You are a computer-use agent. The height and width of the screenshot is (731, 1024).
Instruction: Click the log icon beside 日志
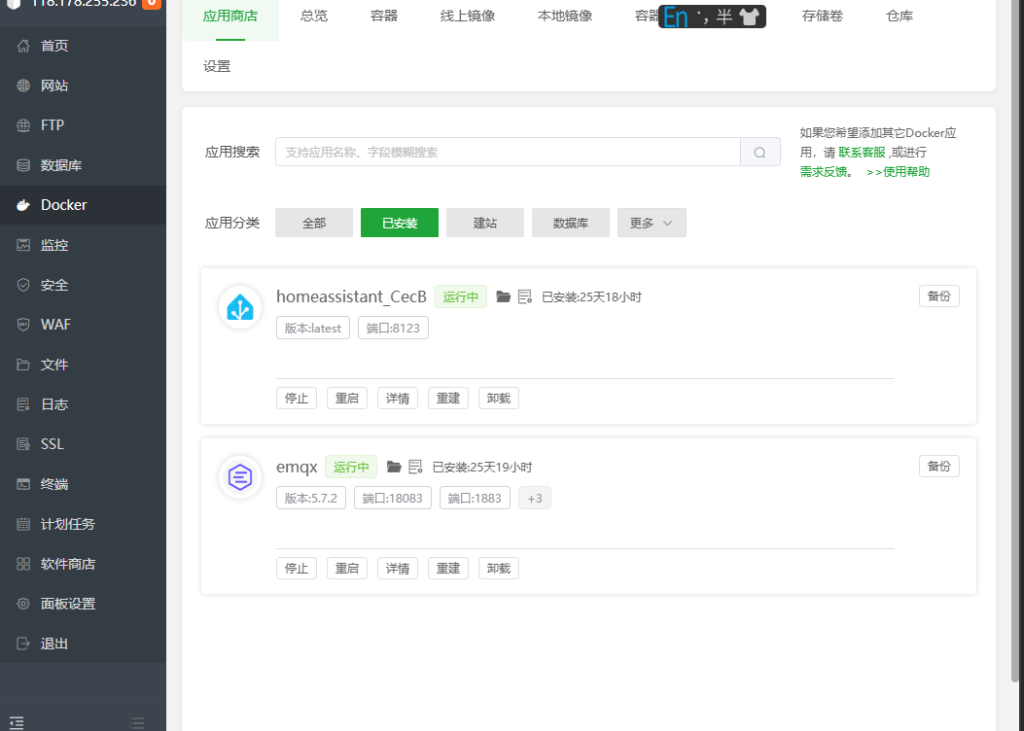[24, 404]
